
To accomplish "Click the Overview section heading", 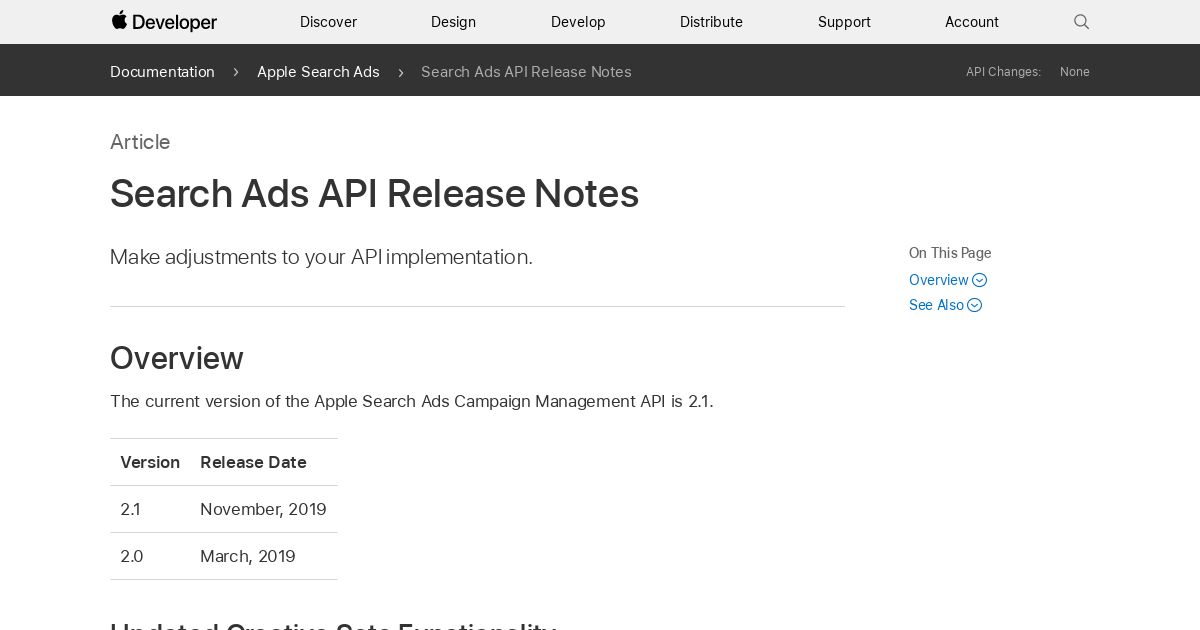I will [x=177, y=358].
